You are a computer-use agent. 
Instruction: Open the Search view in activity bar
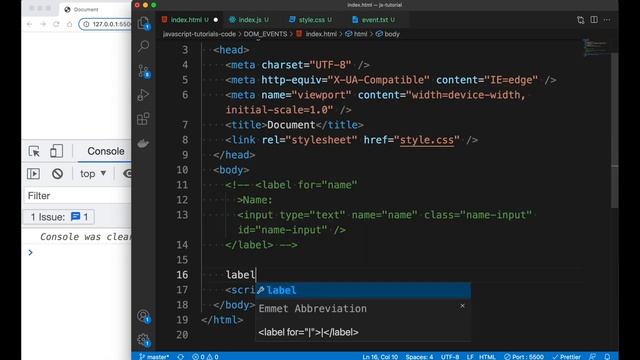tap(143, 47)
